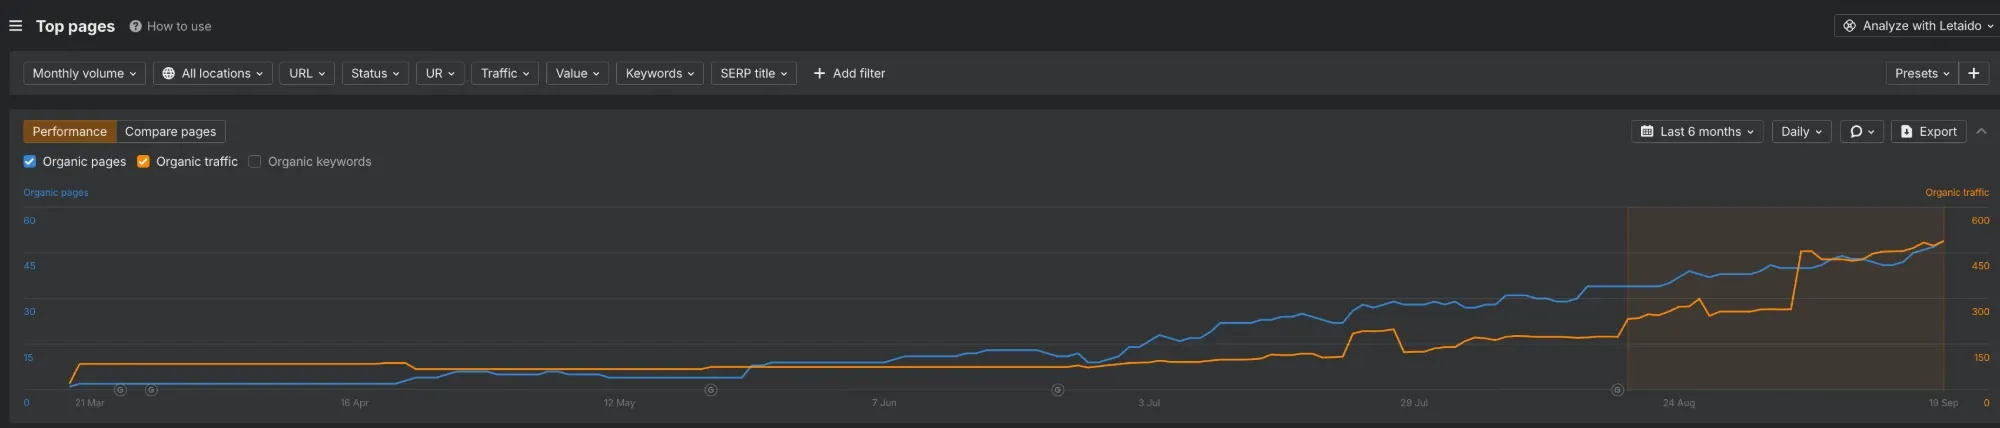Open the SERP title filter dropdown
The width and height of the screenshot is (2000, 428).
753,73
